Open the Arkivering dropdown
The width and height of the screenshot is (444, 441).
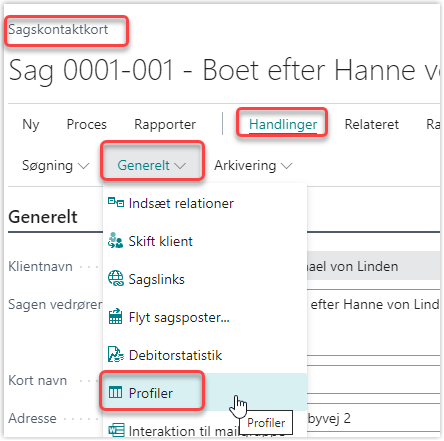(x=253, y=166)
